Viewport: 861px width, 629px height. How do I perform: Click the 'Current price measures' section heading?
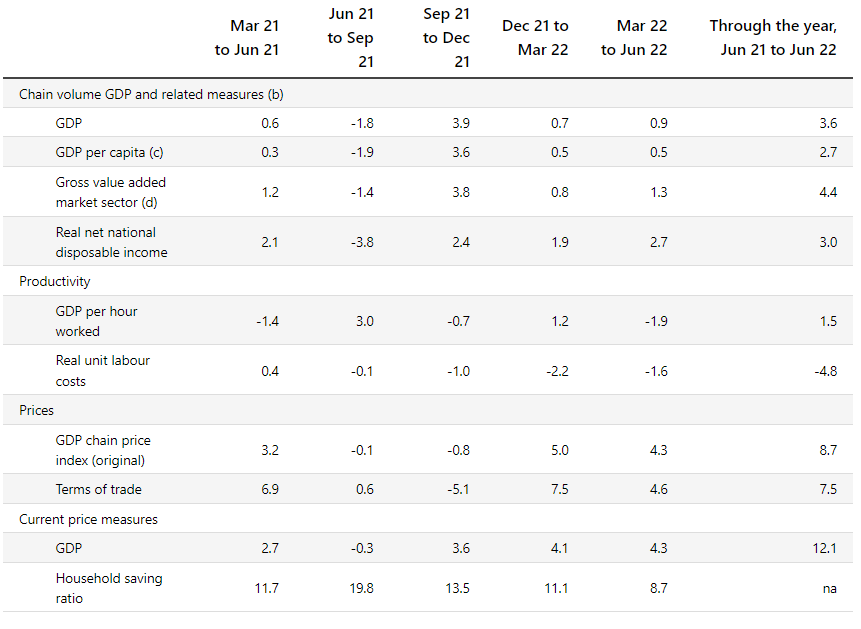point(89,519)
